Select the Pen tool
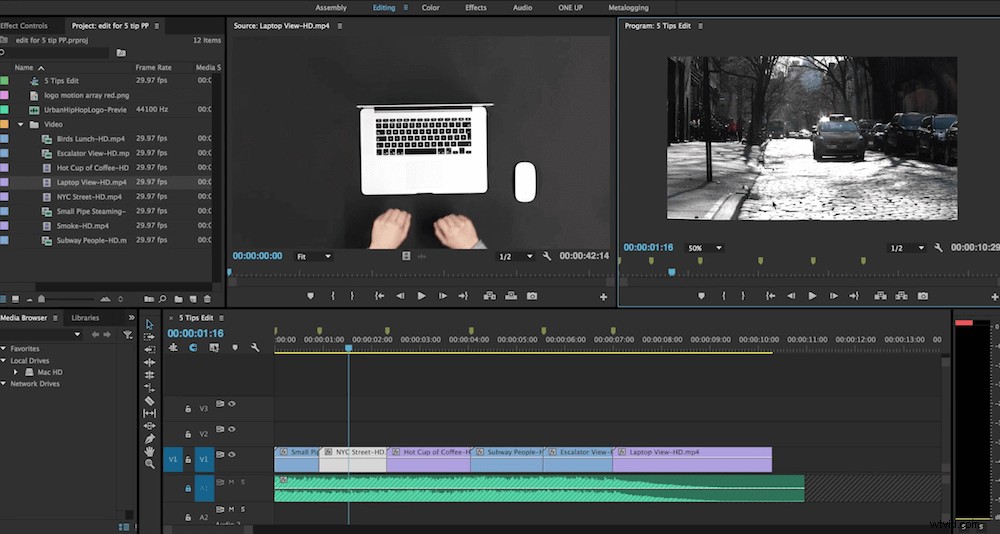The image size is (1000, 534). [149, 439]
